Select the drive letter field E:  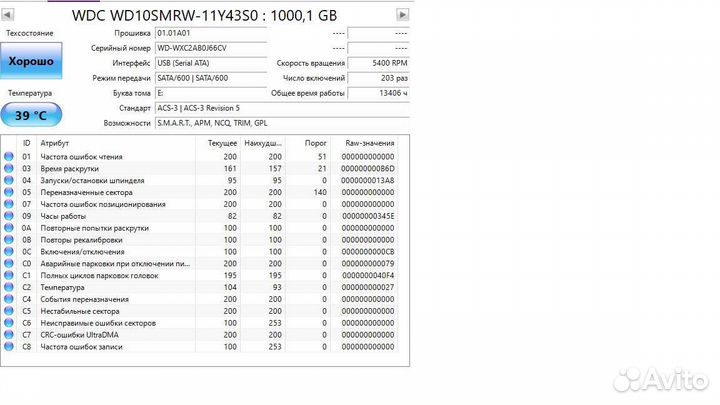211,93
